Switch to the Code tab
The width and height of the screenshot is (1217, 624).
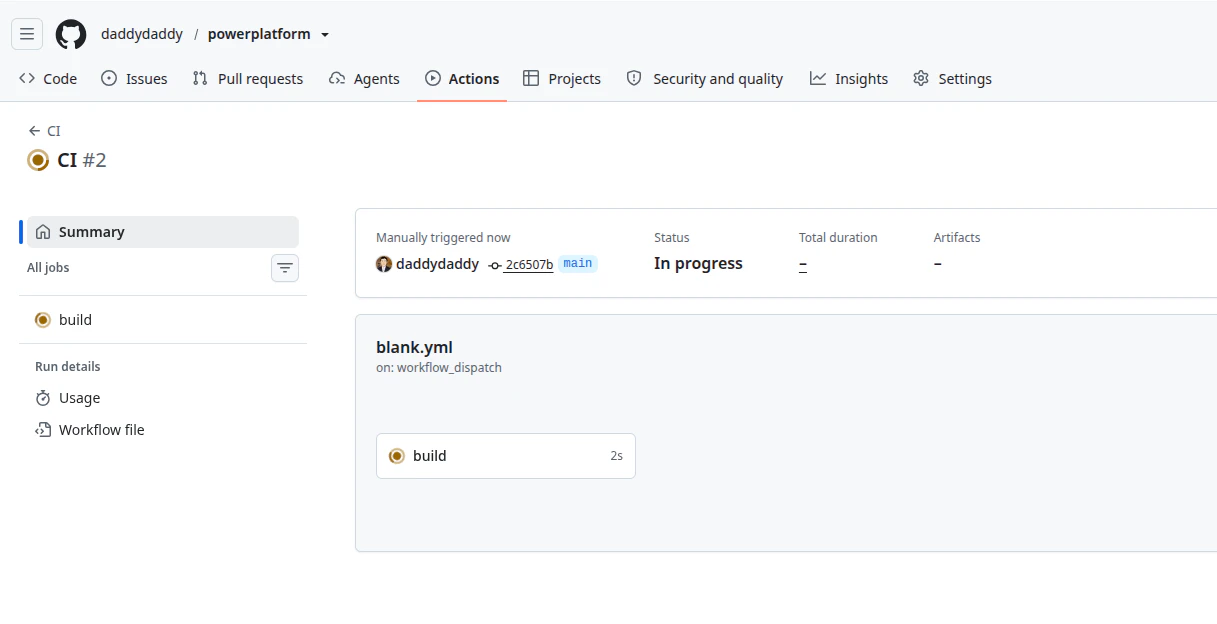click(48, 79)
